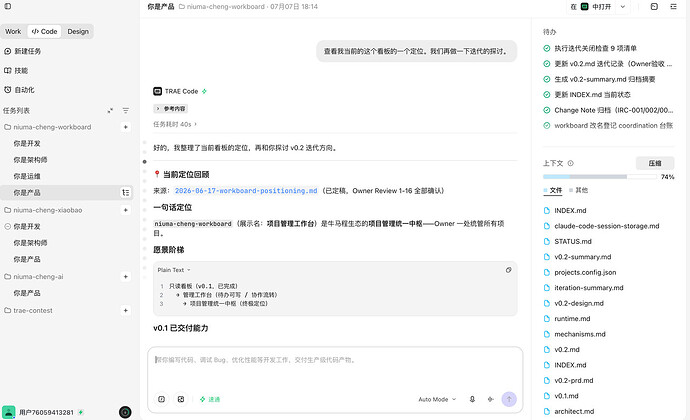Viewport: 690px width, 420px height.
Task: Add task to niuma-cheng-workboard with plus icon
Action: tap(125, 127)
